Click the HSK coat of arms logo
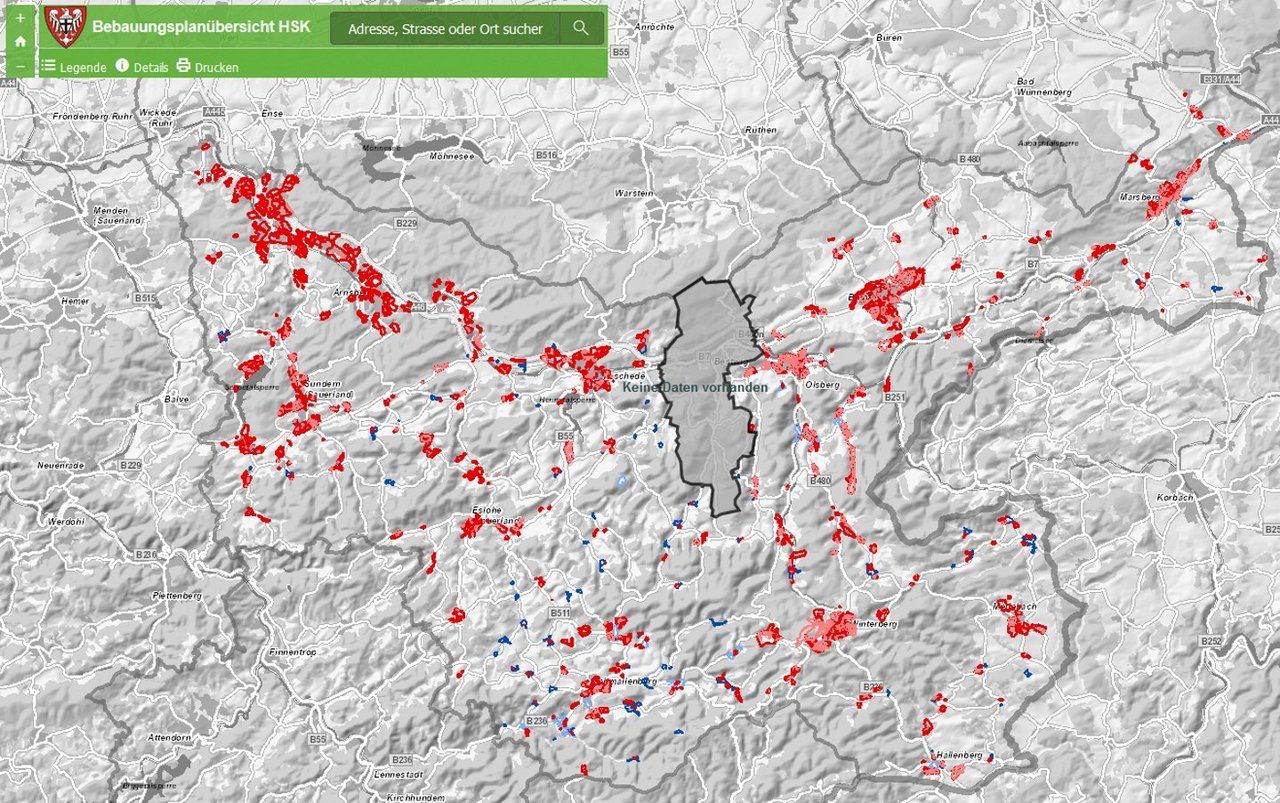 click(66, 27)
